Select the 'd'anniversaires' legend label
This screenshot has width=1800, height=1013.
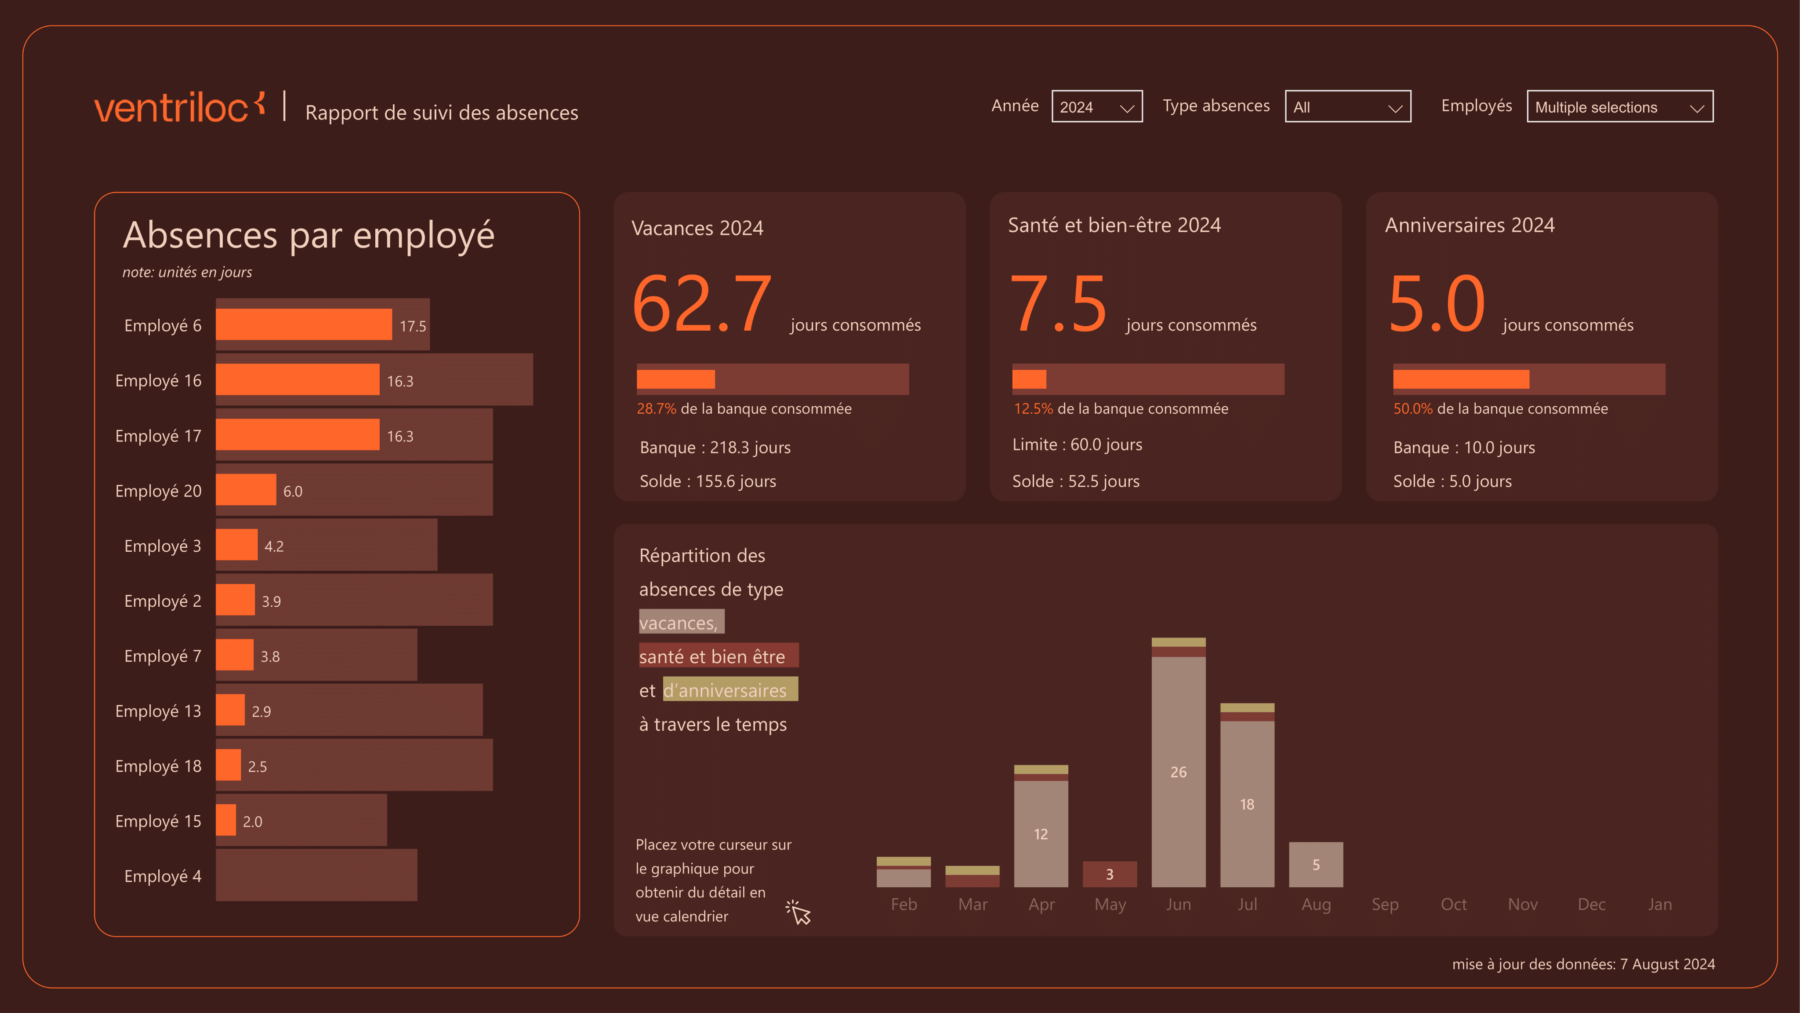coord(730,689)
